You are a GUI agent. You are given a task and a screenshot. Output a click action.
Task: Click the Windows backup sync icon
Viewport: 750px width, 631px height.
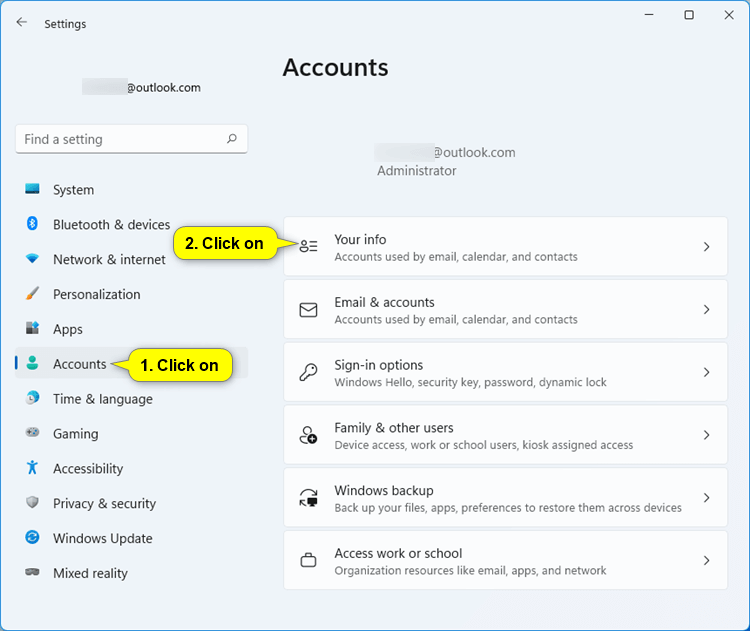click(x=309, y=498)
